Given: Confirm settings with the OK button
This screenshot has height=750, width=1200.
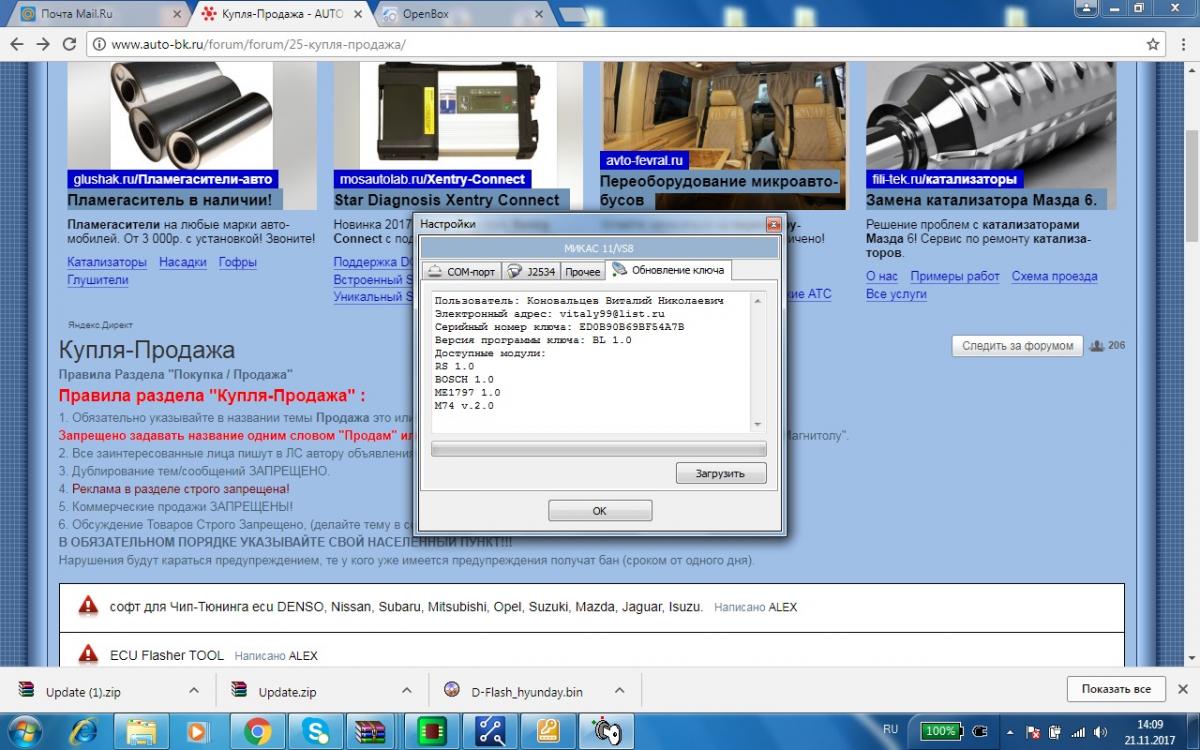Looking at the screenshot, I should point(600,510).
